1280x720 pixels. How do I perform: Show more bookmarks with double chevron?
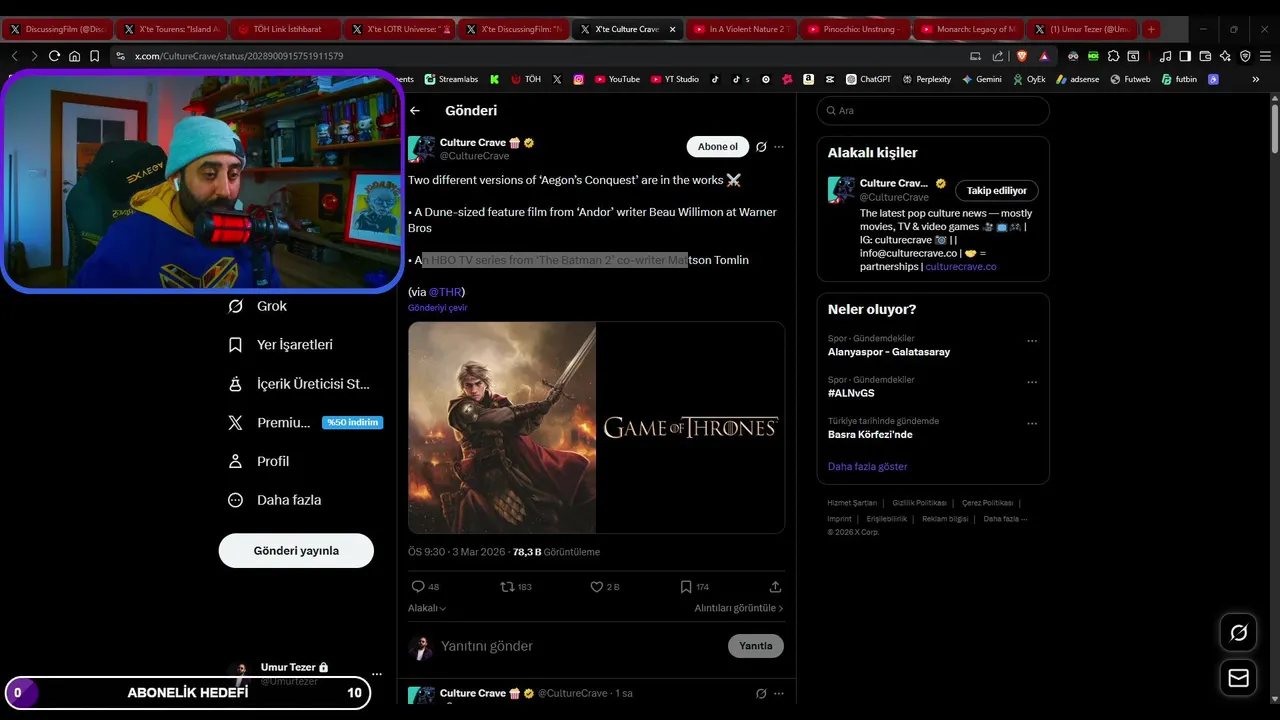point(1256,79)
